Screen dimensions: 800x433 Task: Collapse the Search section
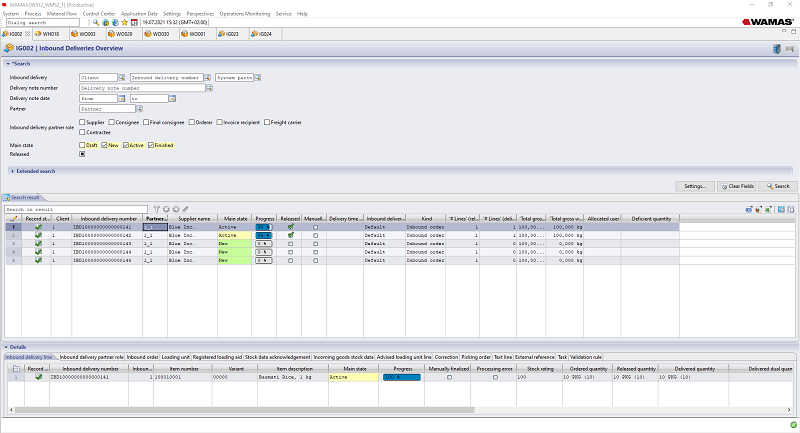(8, 64)
